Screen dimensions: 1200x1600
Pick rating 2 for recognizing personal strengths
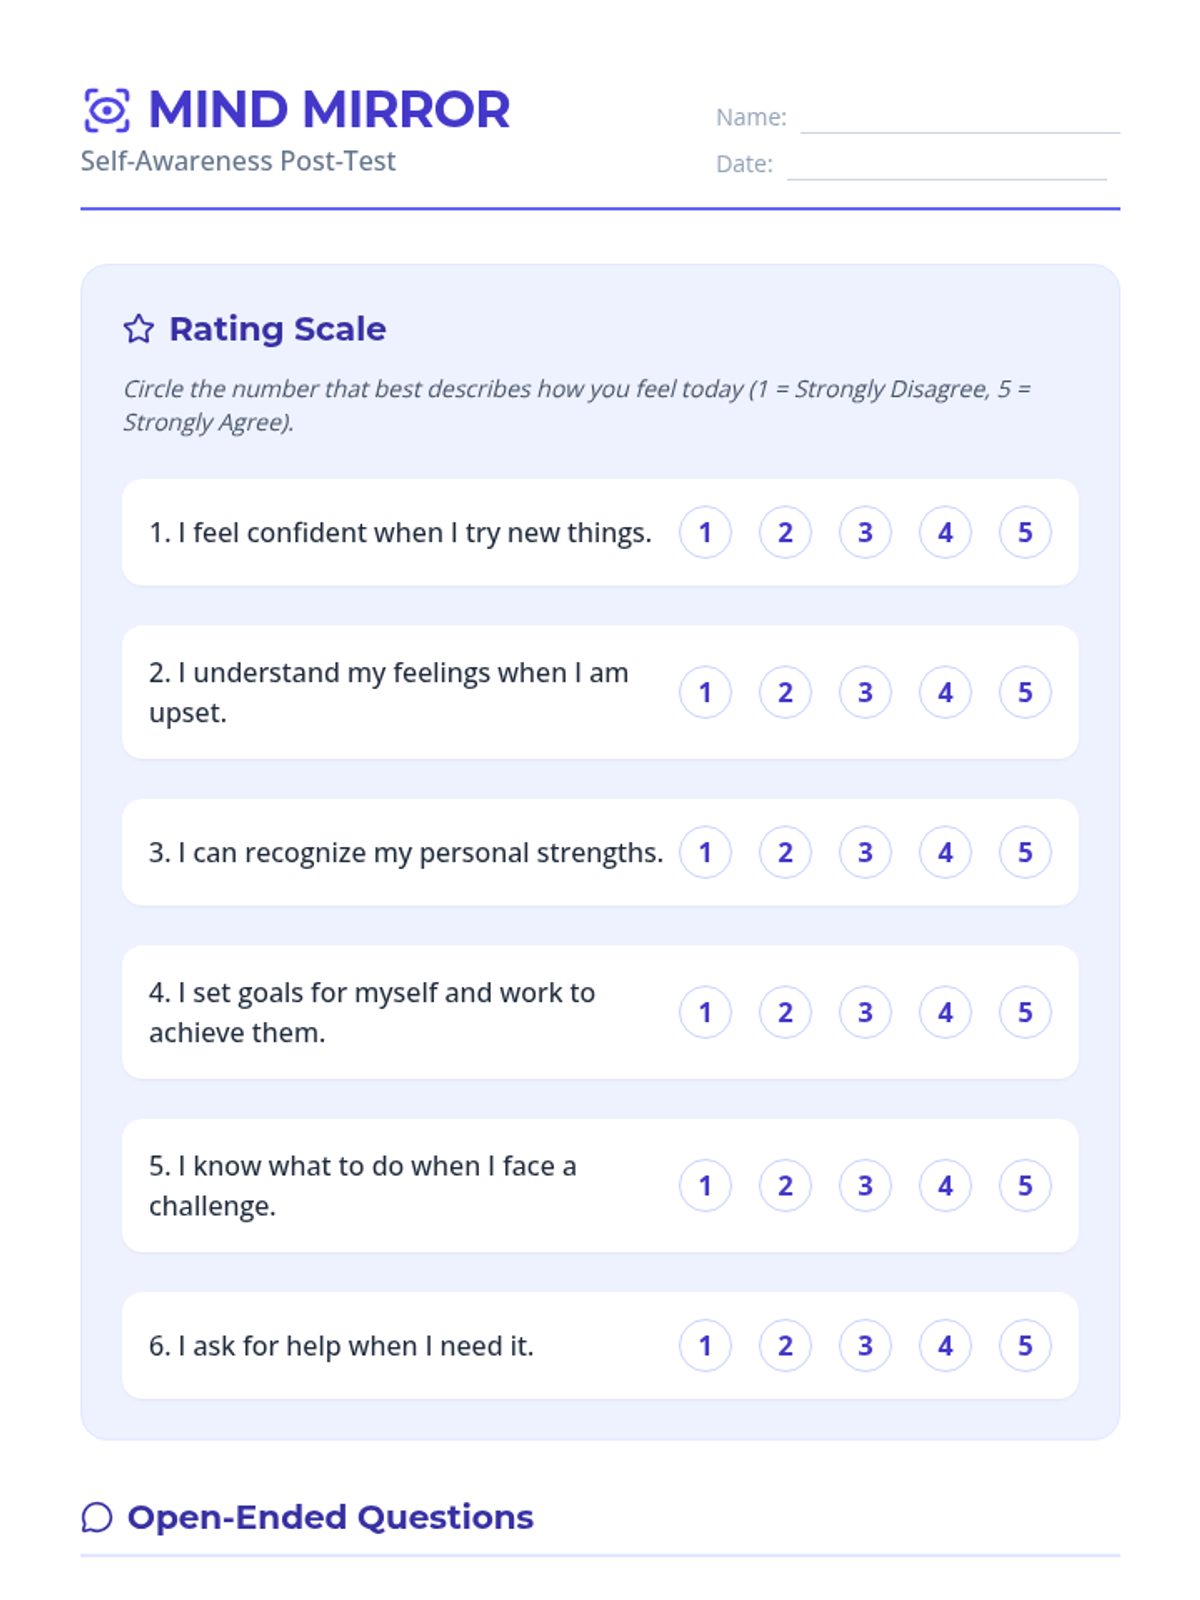point(785,852)
